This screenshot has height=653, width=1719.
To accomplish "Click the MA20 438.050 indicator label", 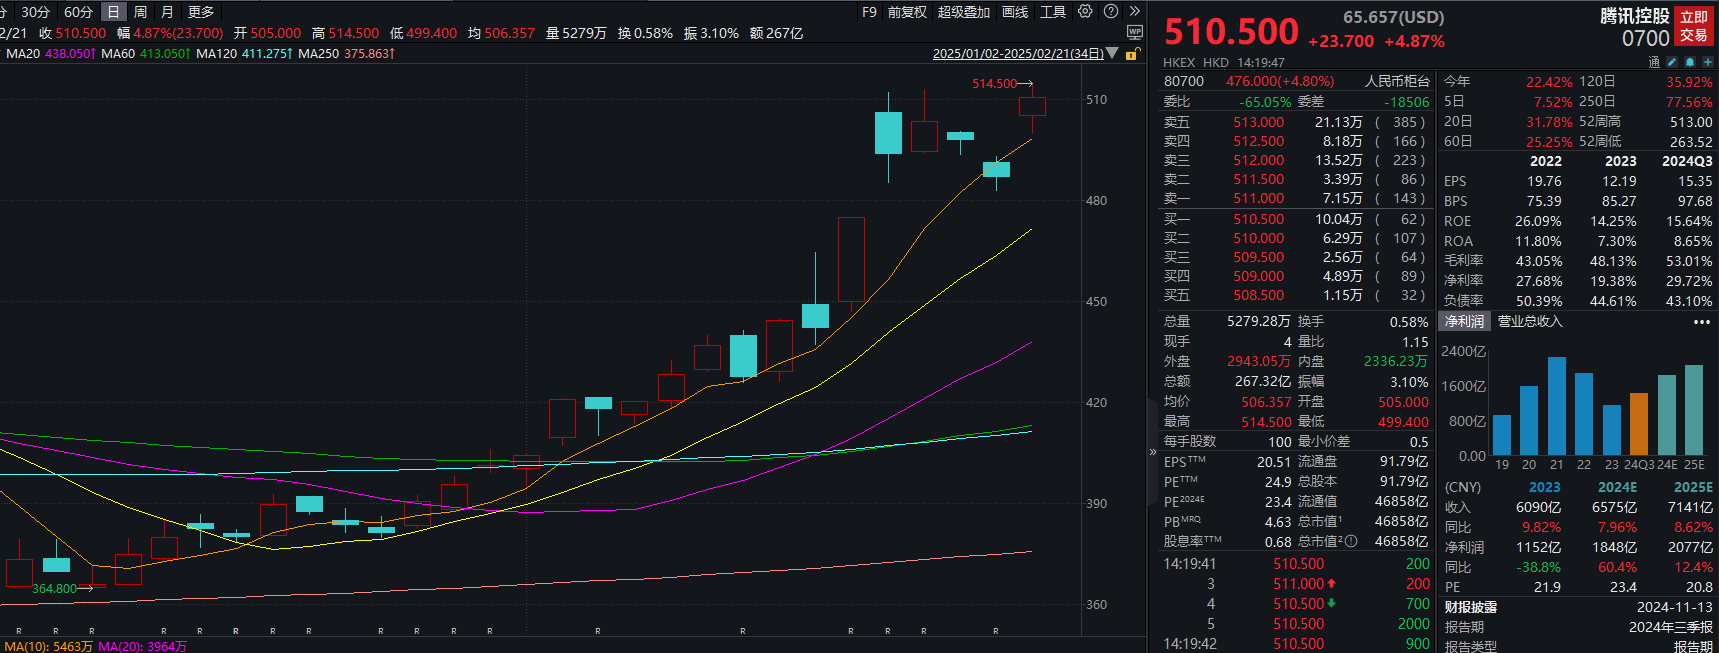I will tap(49, 54).
